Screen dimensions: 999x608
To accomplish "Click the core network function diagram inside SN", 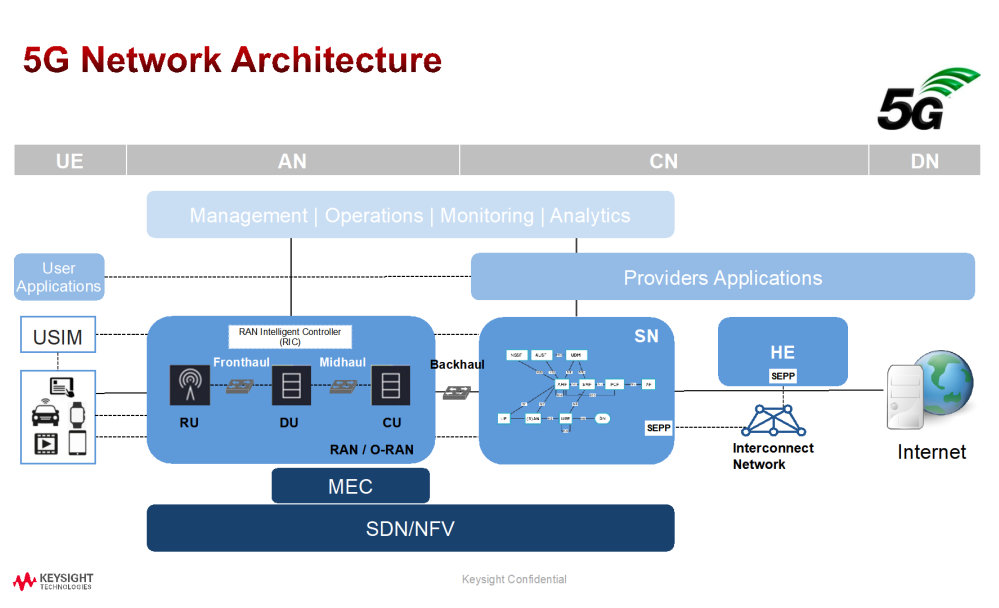I will [x=577, y=390].
